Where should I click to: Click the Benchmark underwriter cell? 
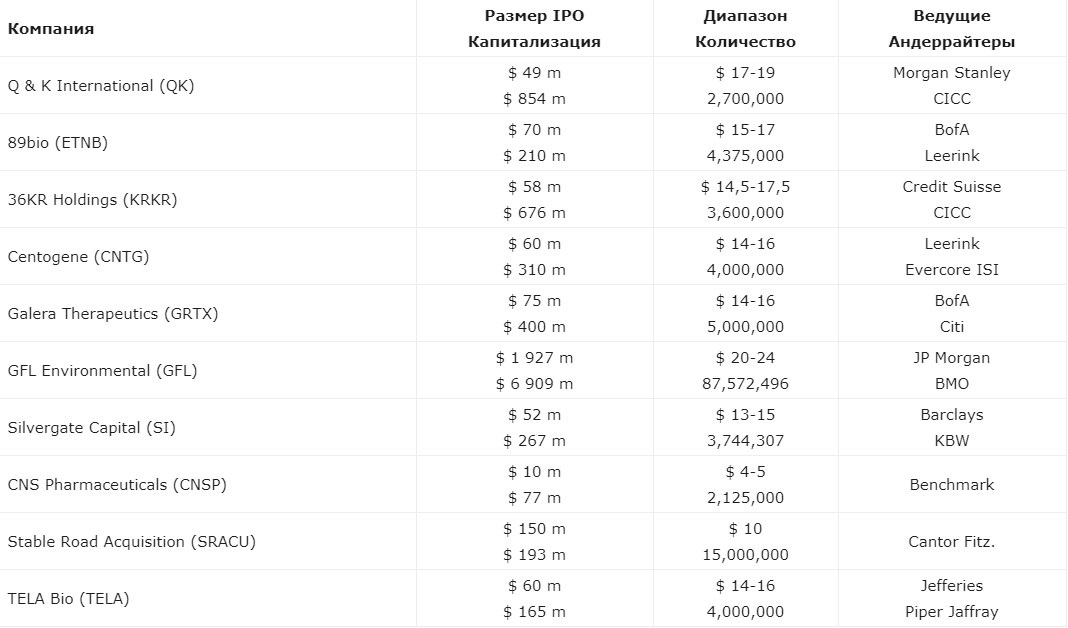click(952, 485)
